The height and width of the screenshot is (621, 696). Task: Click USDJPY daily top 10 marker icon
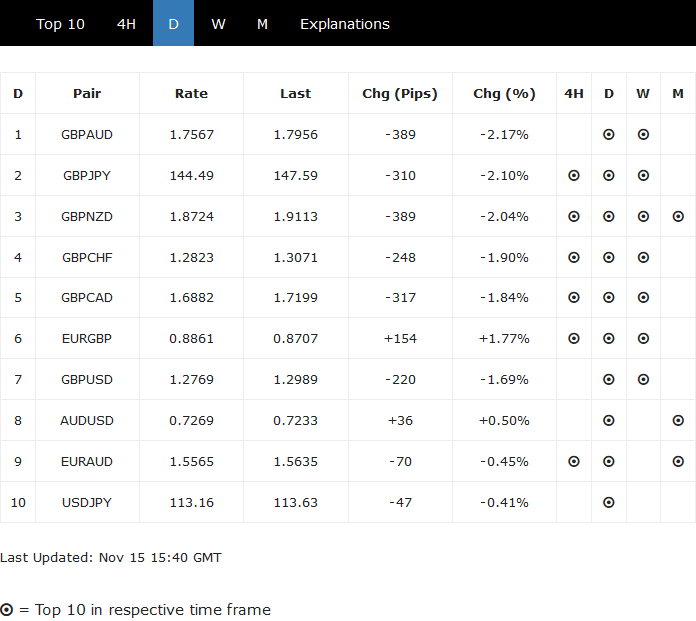[x=609, y=502]
